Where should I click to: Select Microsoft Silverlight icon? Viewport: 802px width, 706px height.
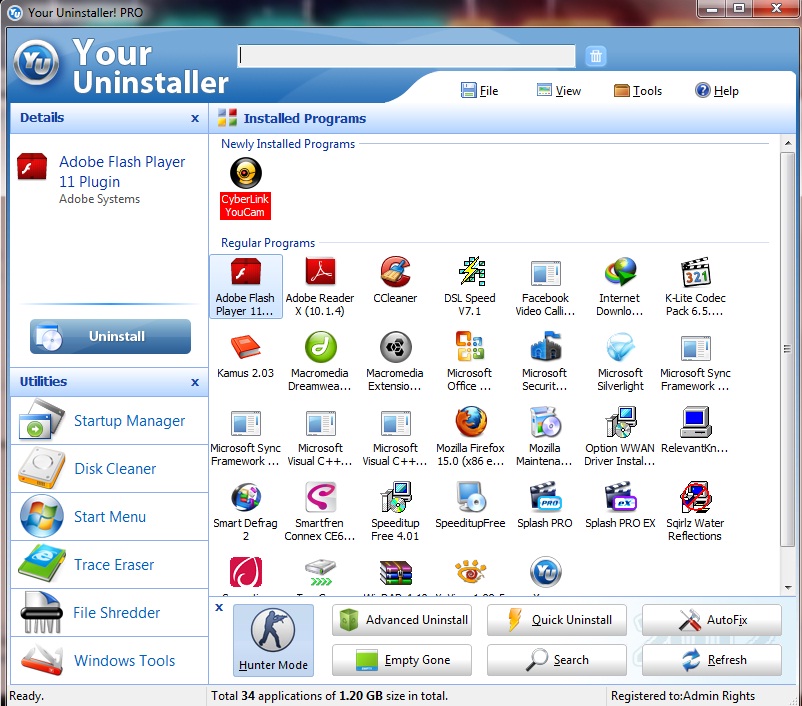click(620, 347)
